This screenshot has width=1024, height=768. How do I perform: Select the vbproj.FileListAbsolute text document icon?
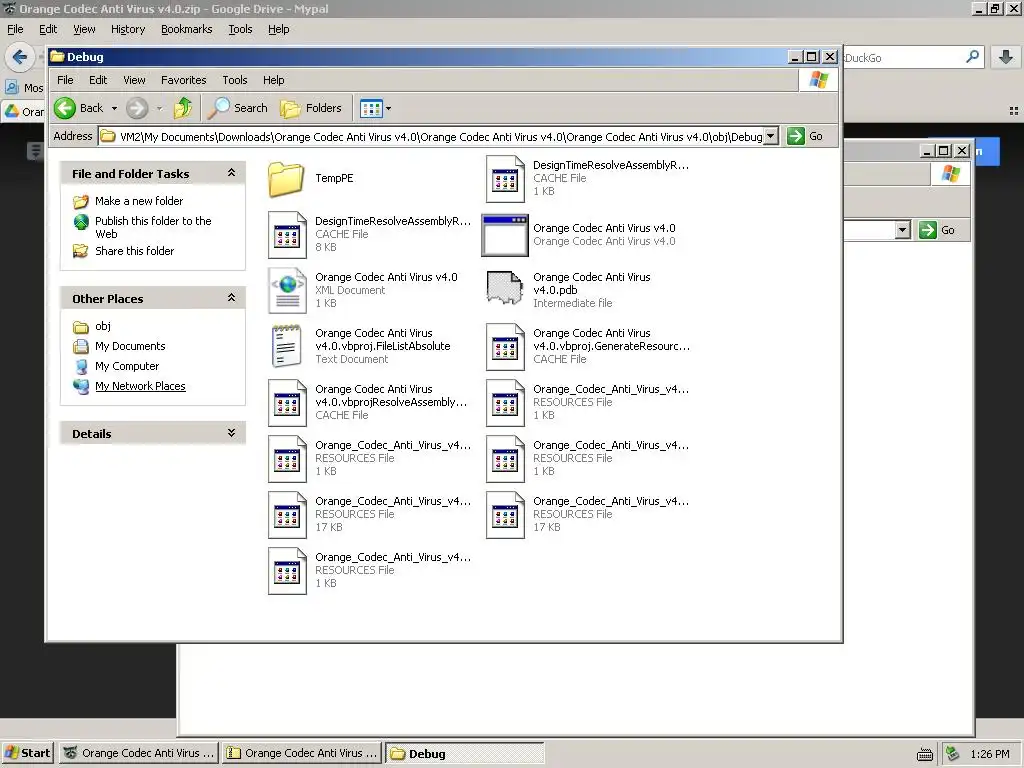tap(287, 347)
